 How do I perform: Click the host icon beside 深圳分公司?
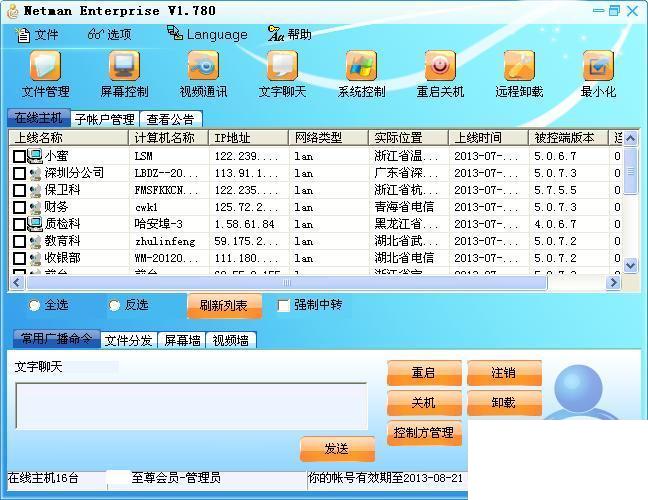pos(35,173)
